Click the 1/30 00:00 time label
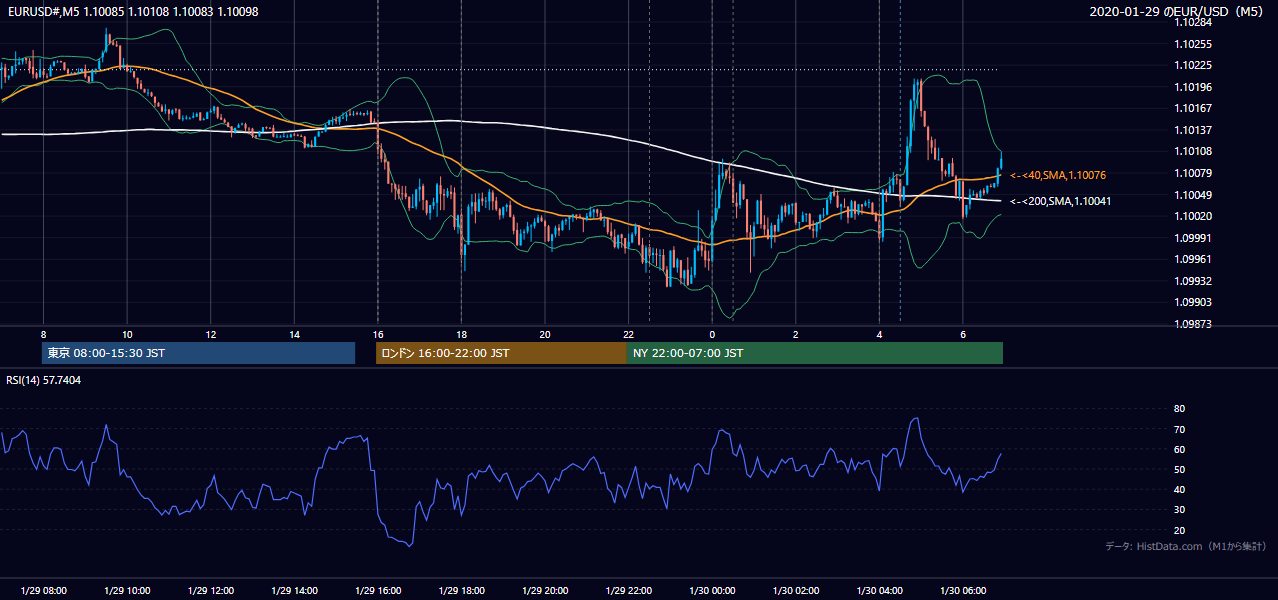 (712, 591)
